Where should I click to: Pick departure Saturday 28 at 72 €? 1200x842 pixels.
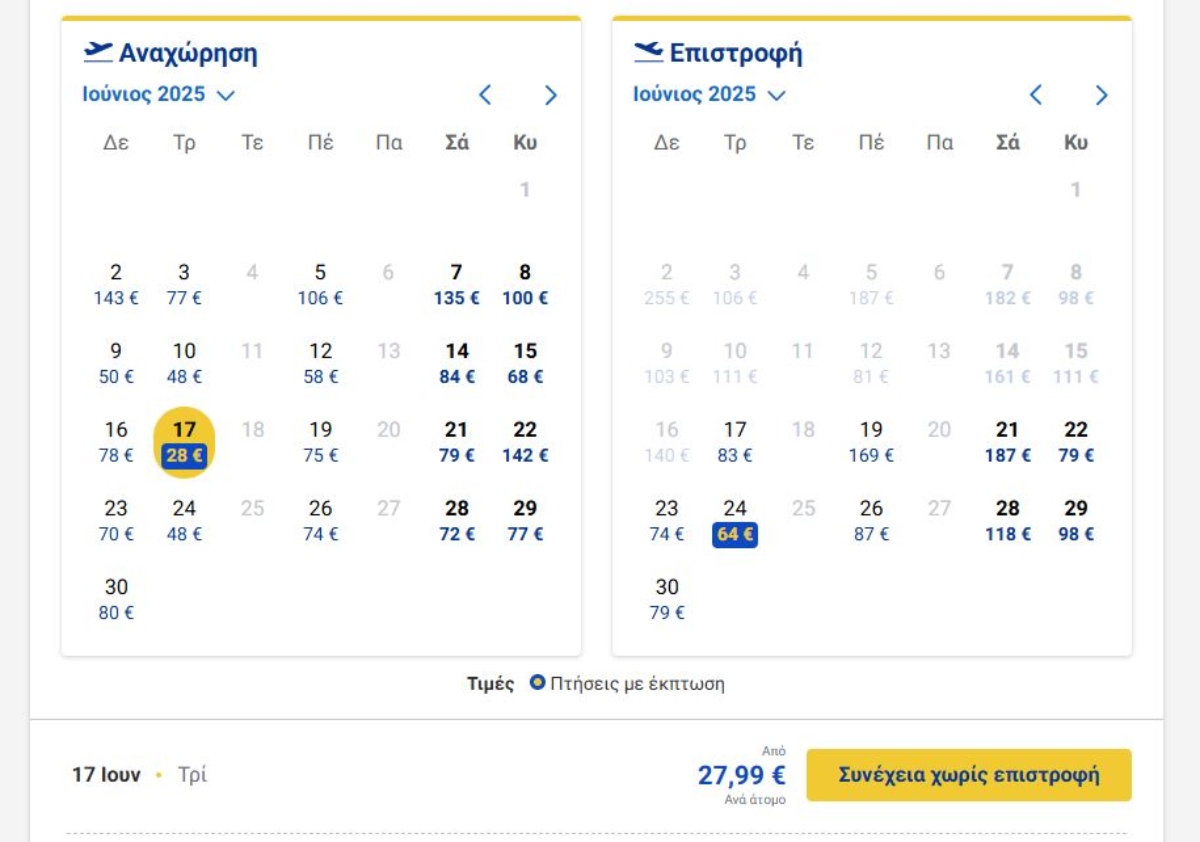click(457, 521)
